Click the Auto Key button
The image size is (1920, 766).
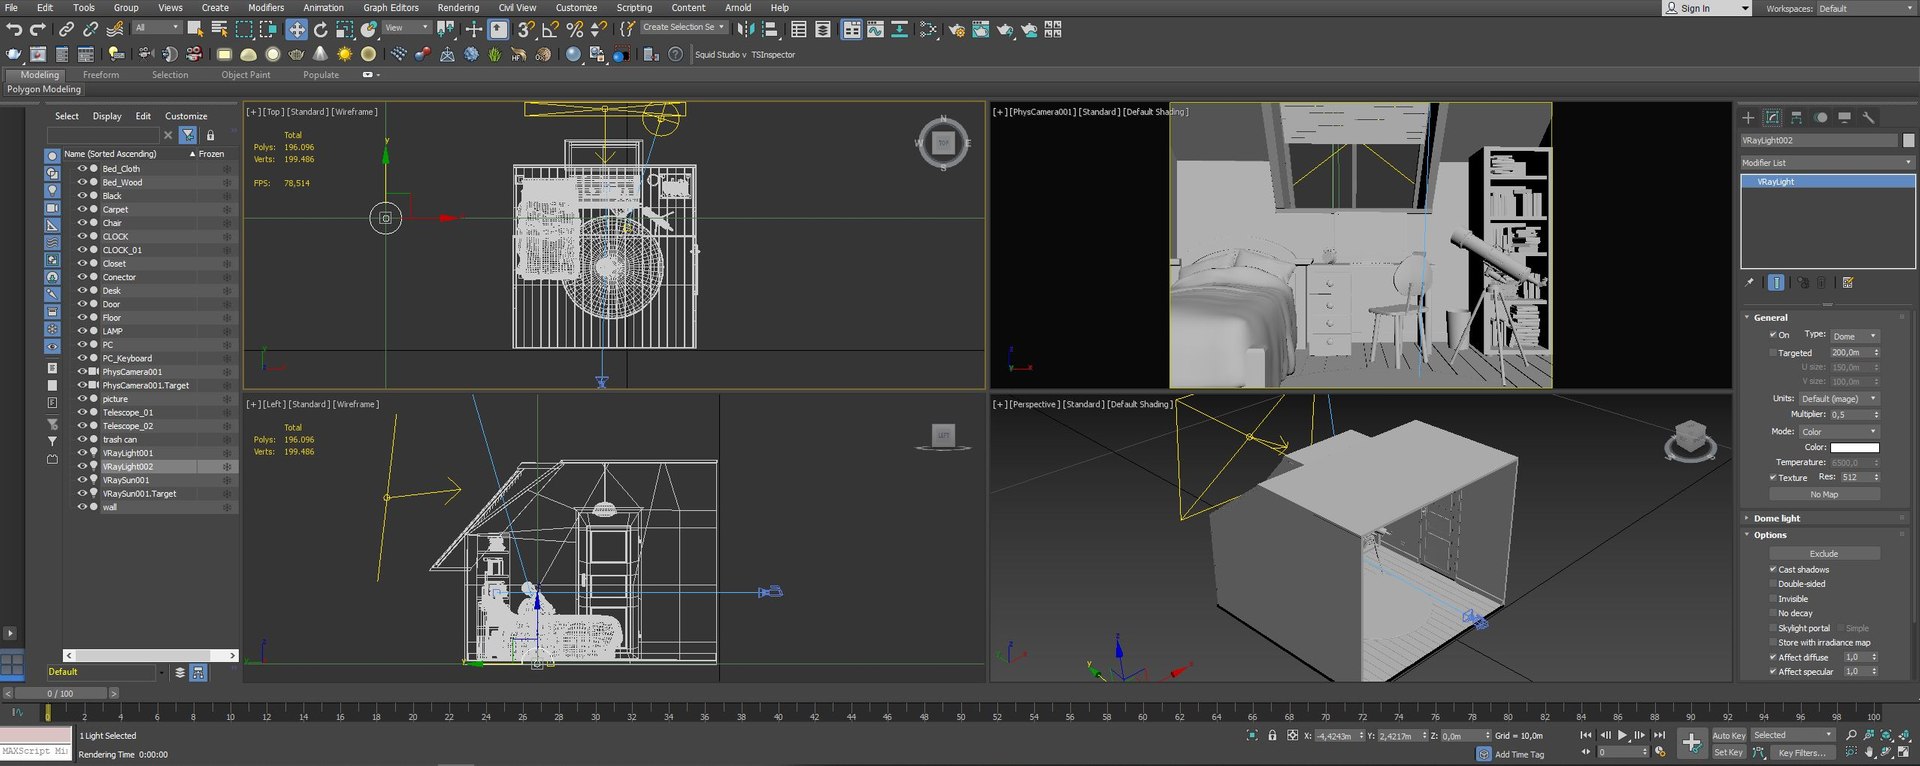(x=1729, y=735)
